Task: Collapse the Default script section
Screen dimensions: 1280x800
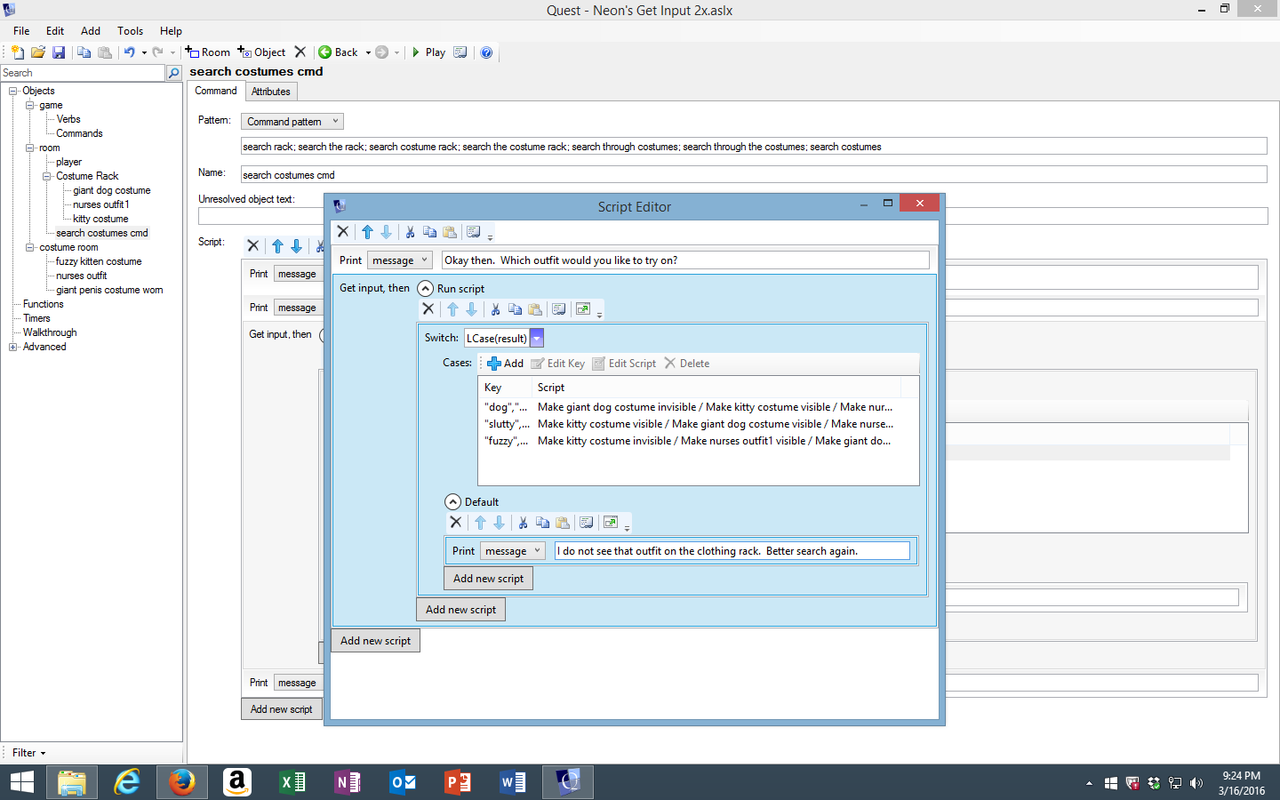Action: 453,502
